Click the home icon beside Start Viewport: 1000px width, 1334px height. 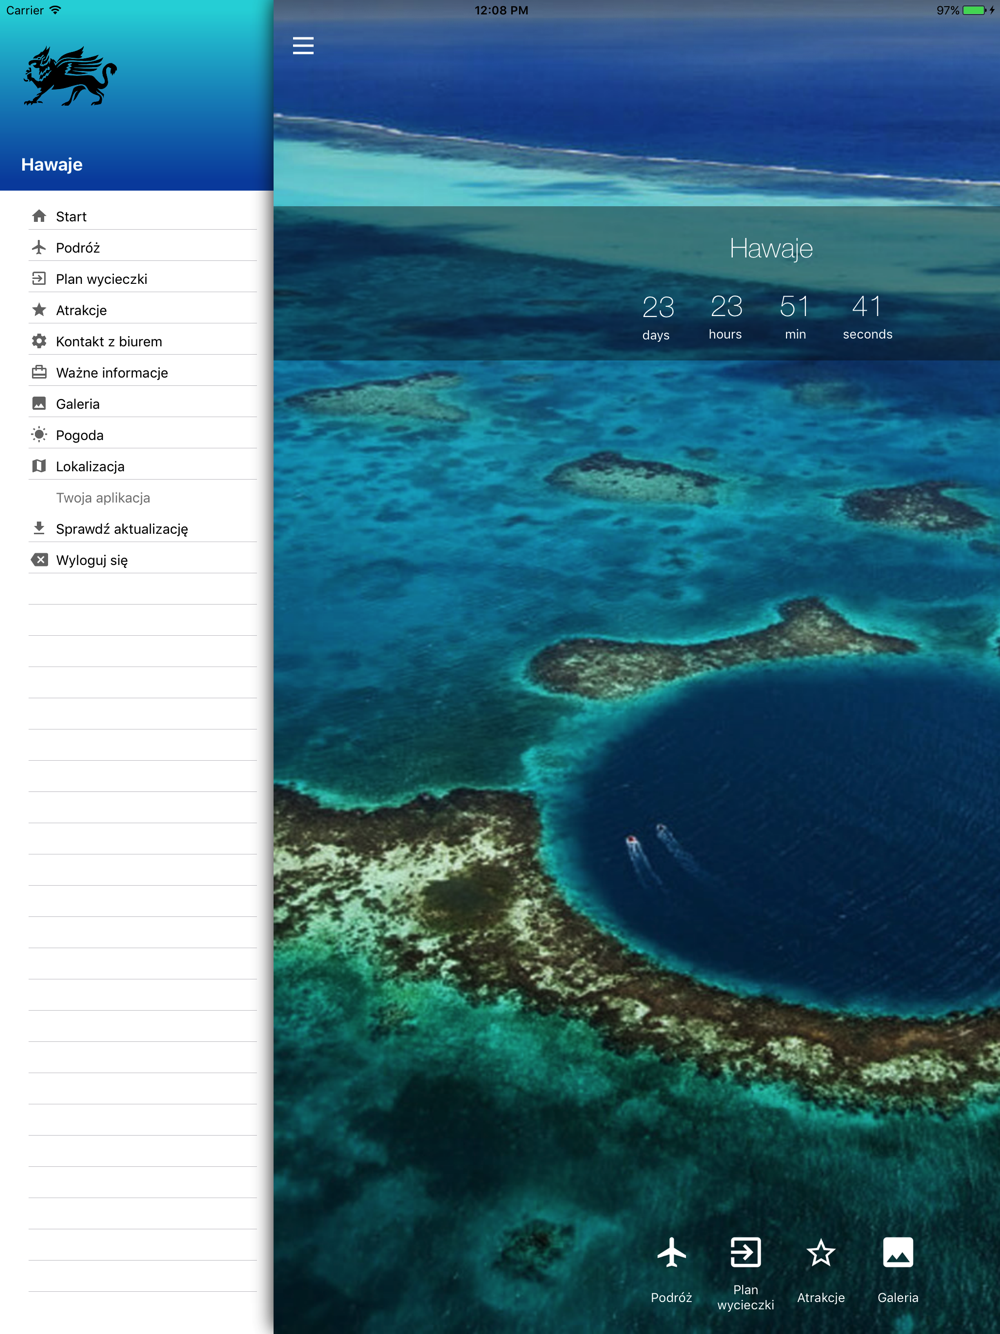(x=39, y=216)
